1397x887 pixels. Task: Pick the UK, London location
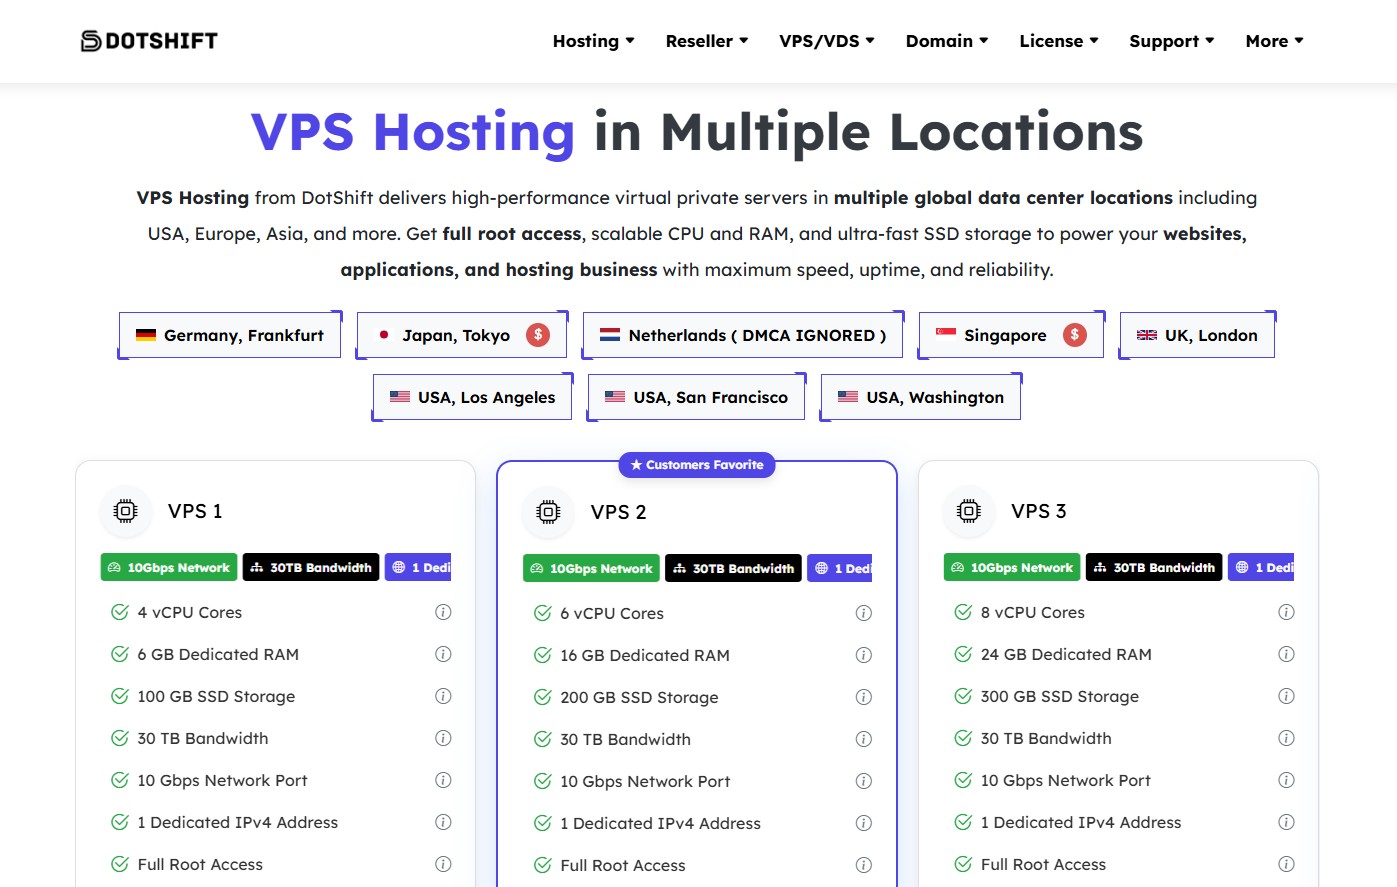(x=1197, y=335)
